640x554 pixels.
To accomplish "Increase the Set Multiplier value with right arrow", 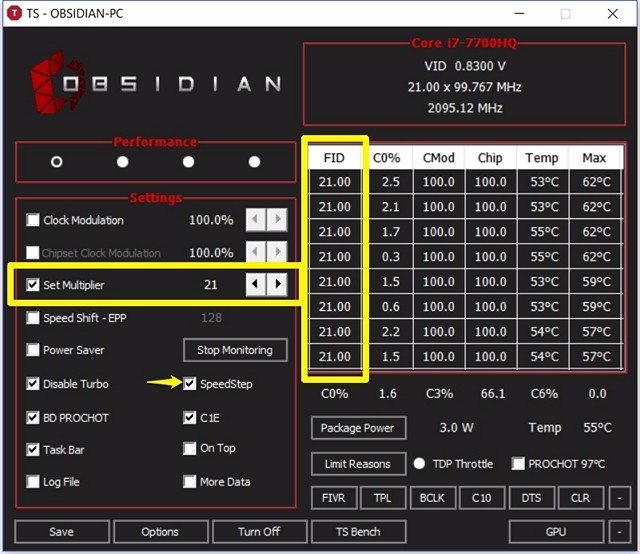I will tap(276, 285).
